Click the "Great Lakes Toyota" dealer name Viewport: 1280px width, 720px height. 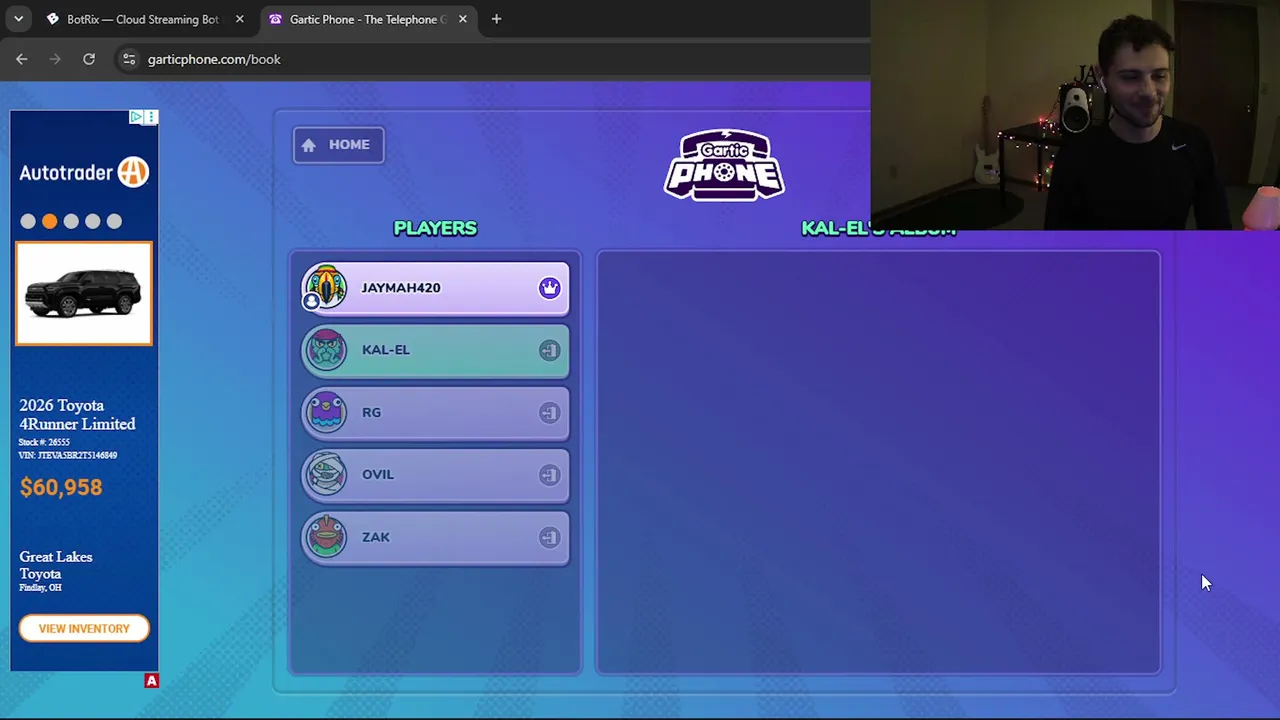[x=55, y=565]
